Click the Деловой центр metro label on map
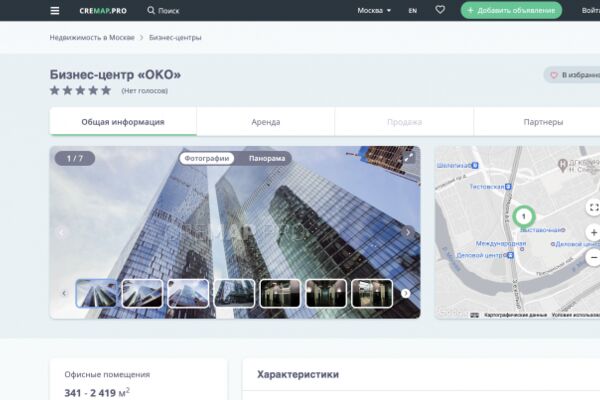 point(485,255)
